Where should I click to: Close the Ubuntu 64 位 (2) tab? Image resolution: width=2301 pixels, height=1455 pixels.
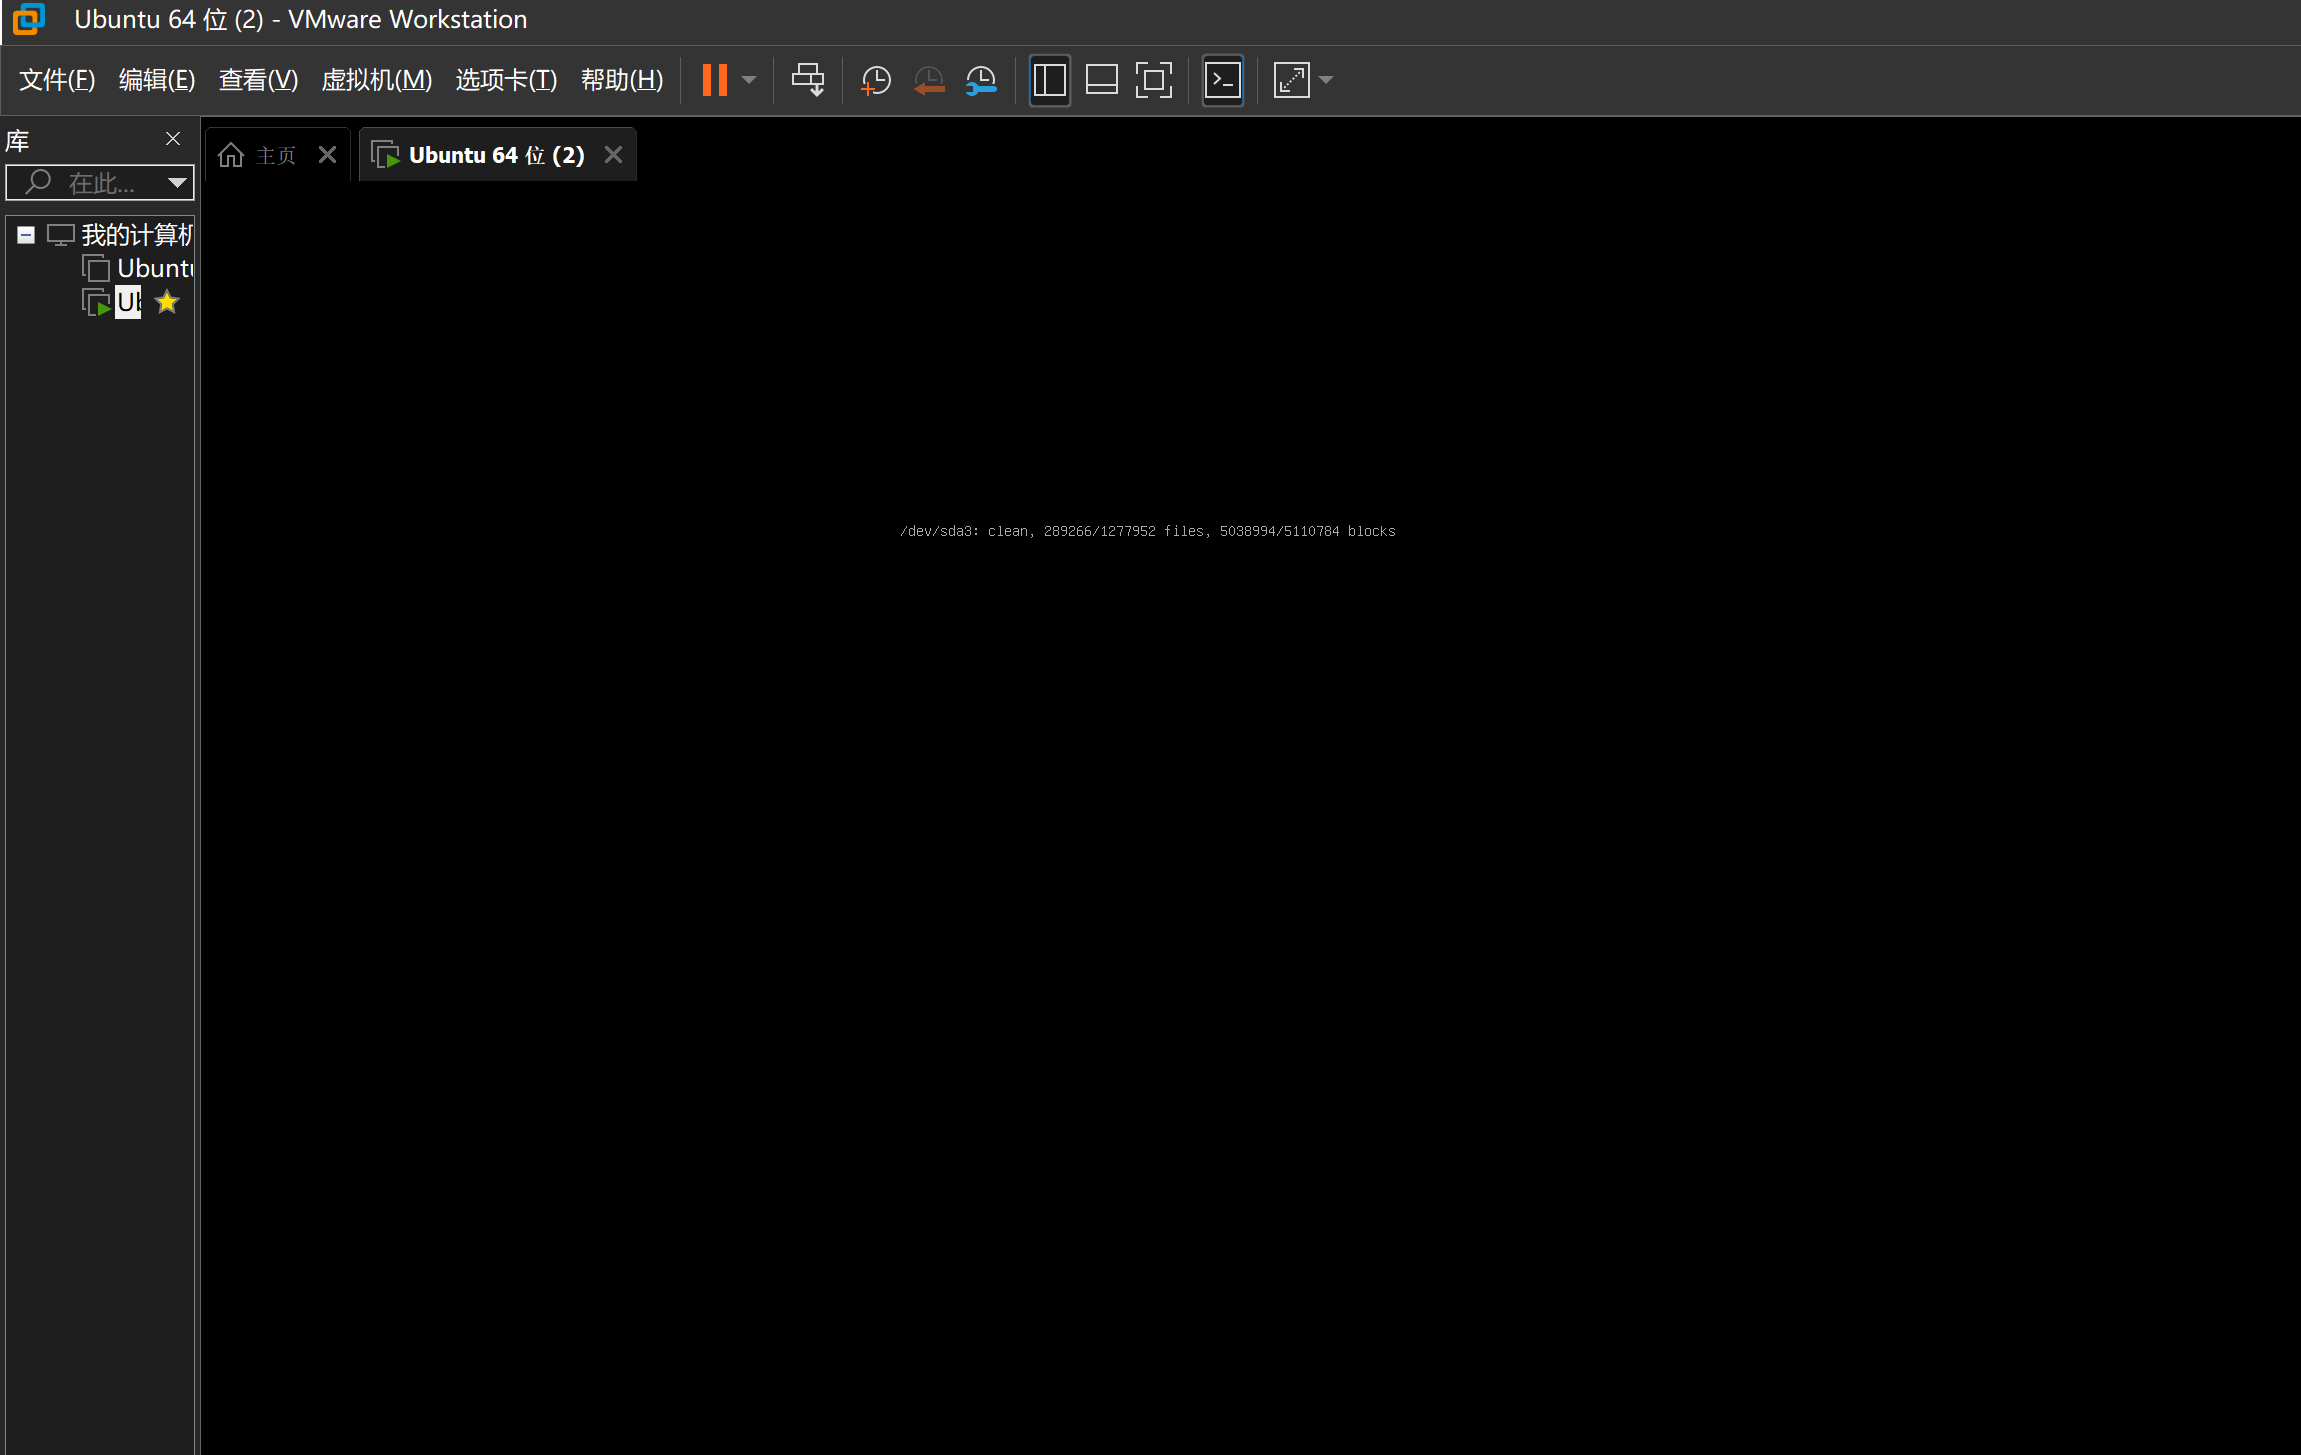click(x=613, y=155)
